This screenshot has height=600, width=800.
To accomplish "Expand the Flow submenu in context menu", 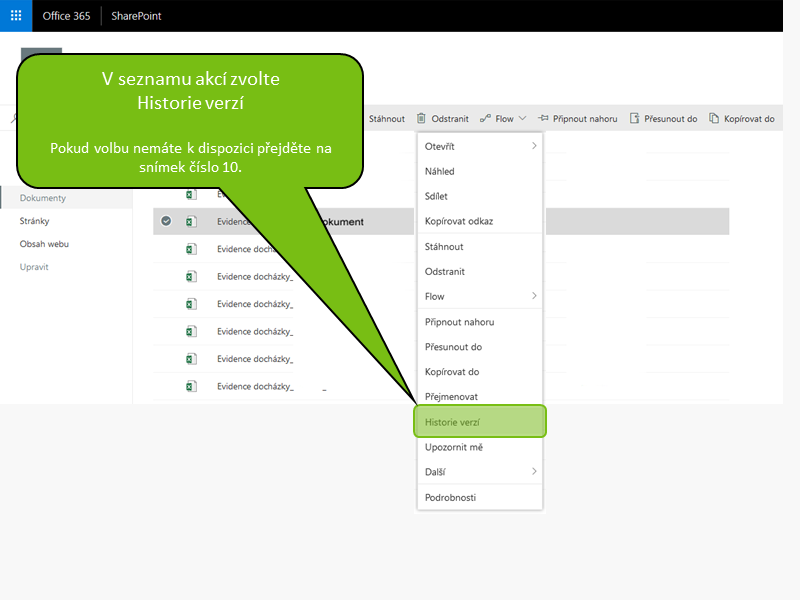I will [x=534, y=296].
